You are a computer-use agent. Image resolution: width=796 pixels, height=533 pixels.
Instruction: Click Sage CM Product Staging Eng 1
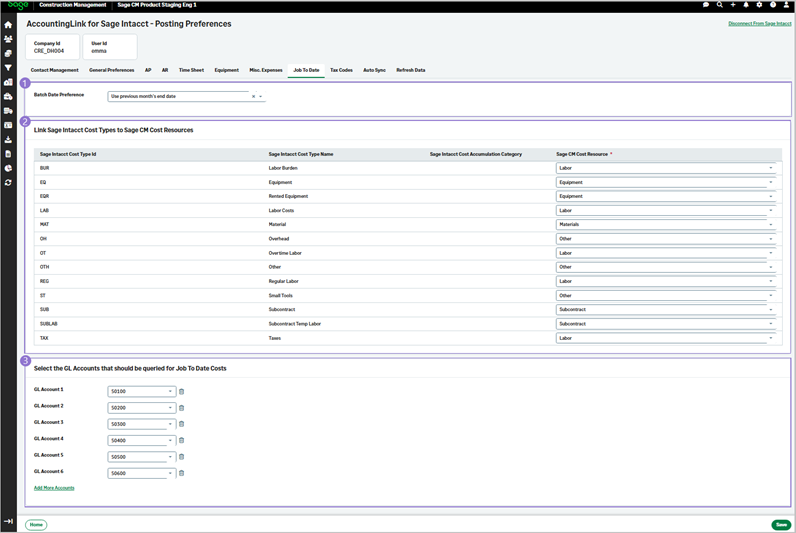tap(157, 5)
